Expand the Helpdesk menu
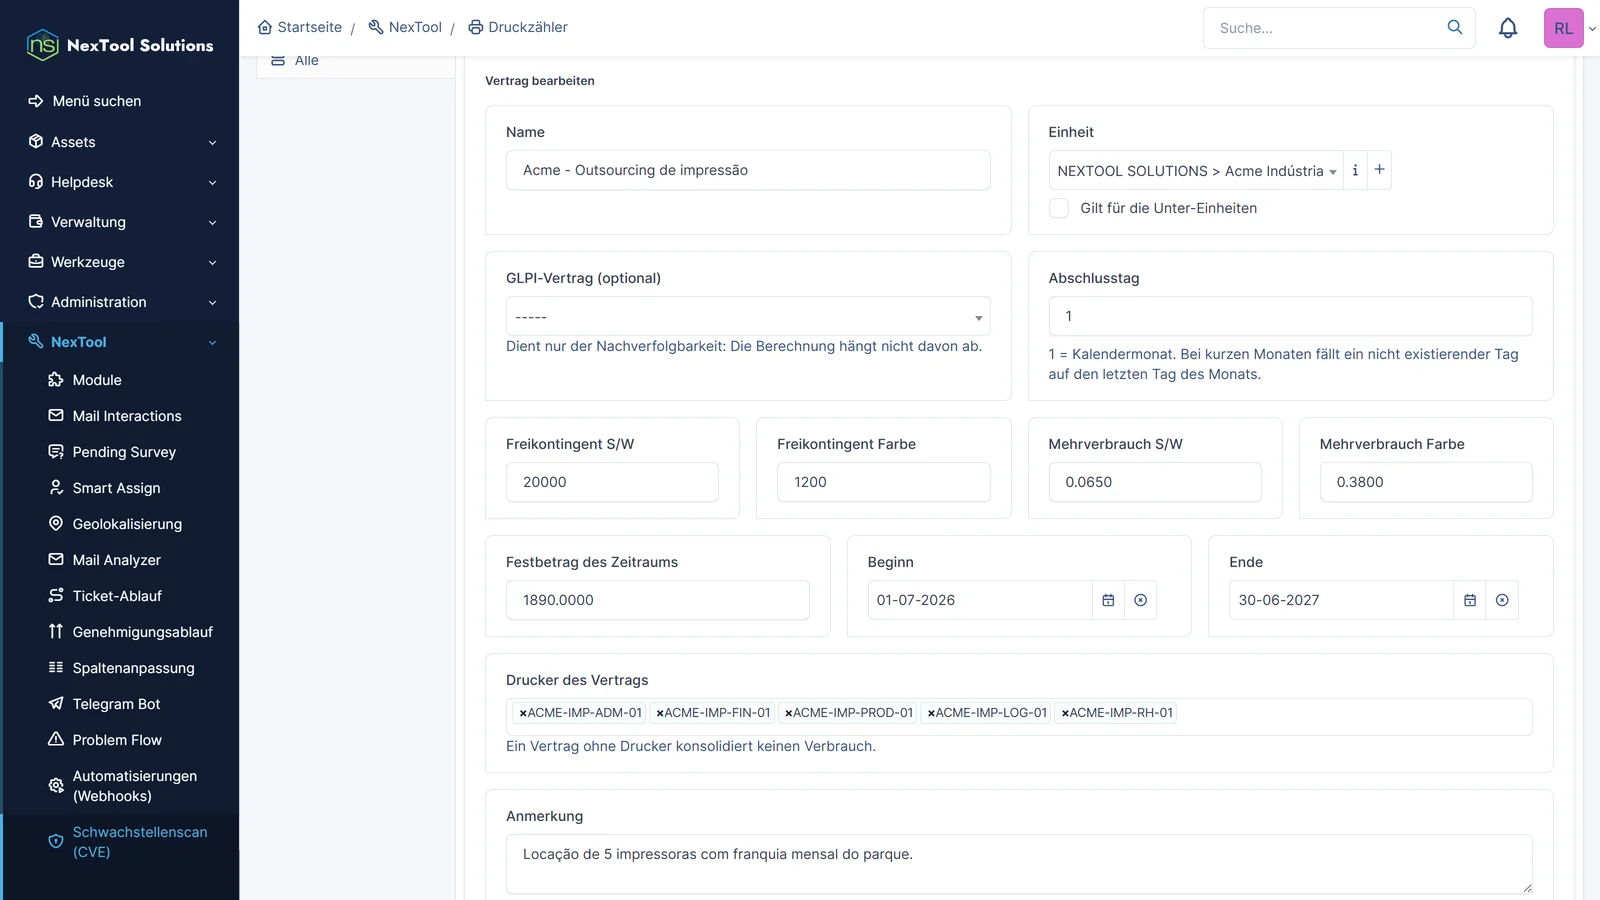 [x=120, y=182]
